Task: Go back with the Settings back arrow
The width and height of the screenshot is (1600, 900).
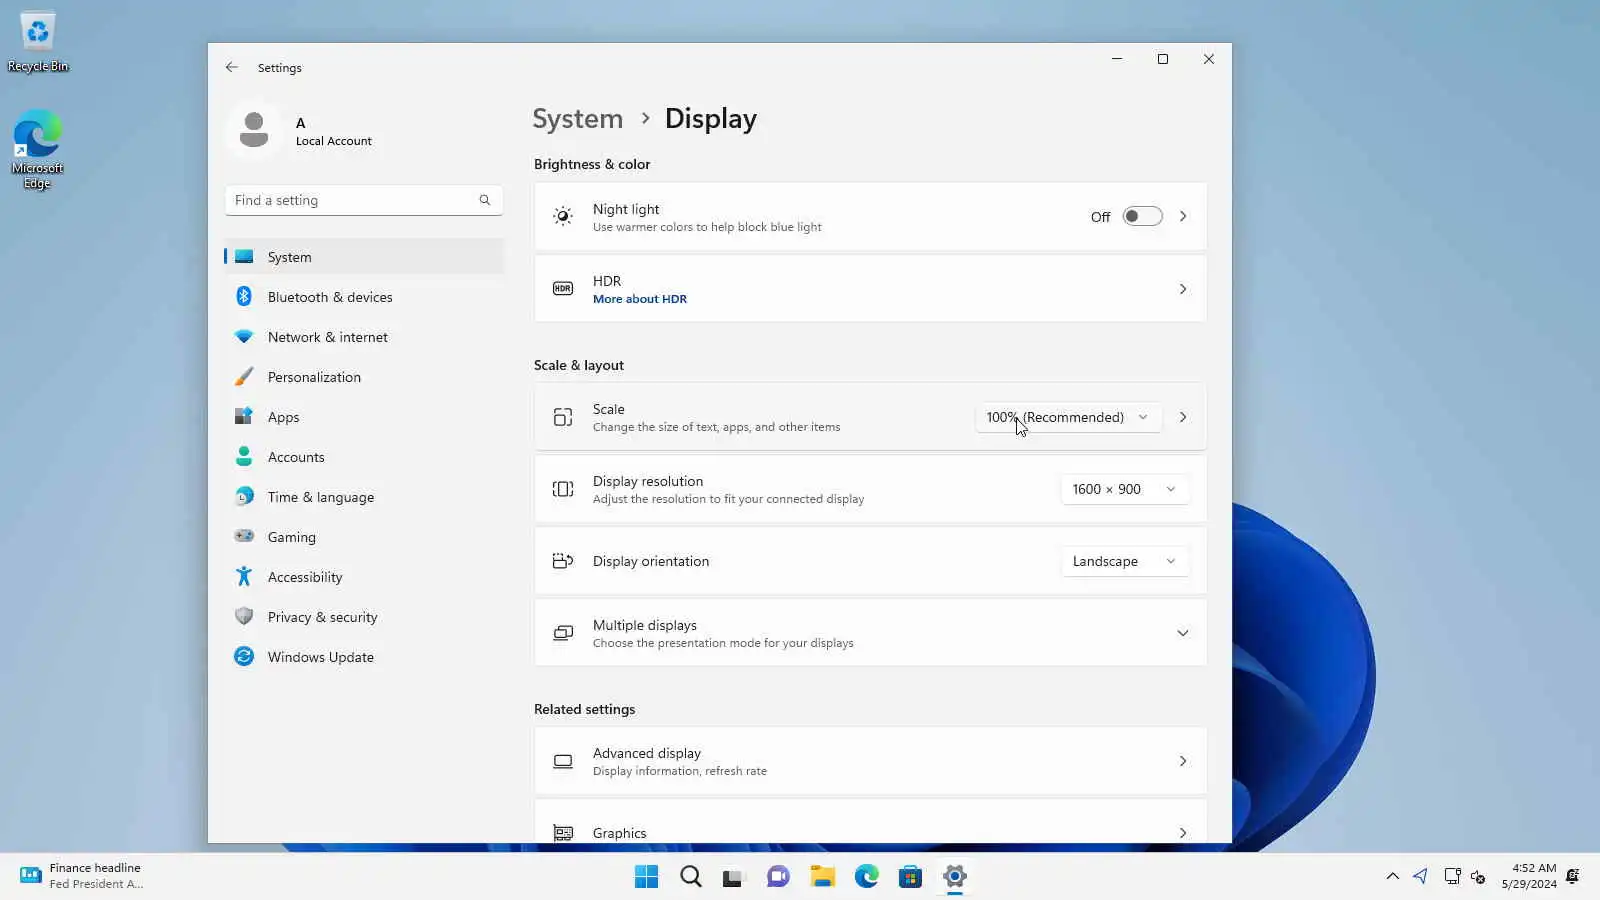Action: click(x=232, y=67)
